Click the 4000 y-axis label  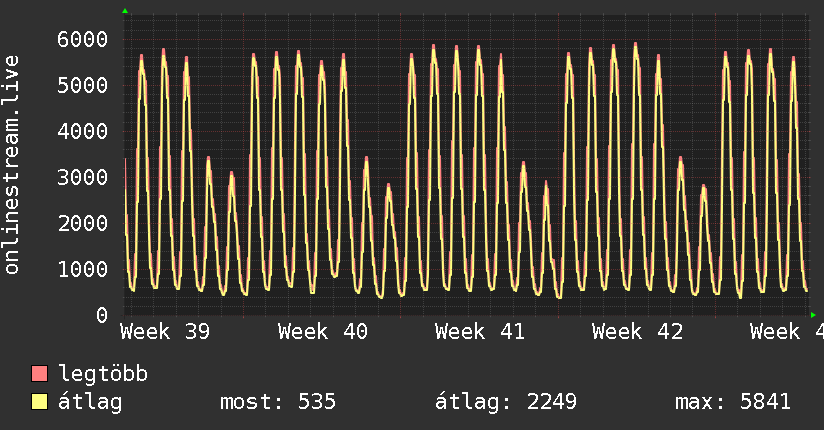[83, 131]
